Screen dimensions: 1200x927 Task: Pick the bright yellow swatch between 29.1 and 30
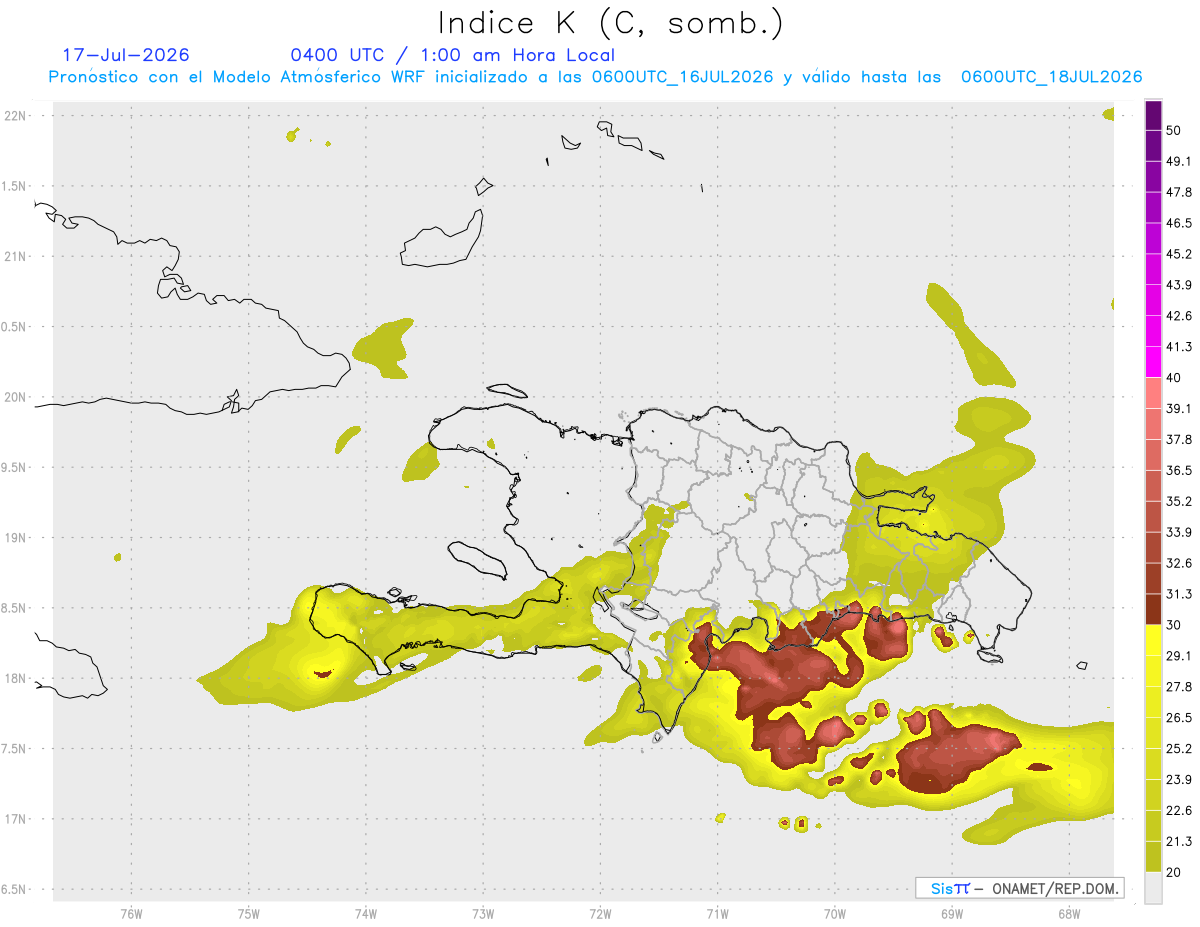click(x=1153, y=640)
